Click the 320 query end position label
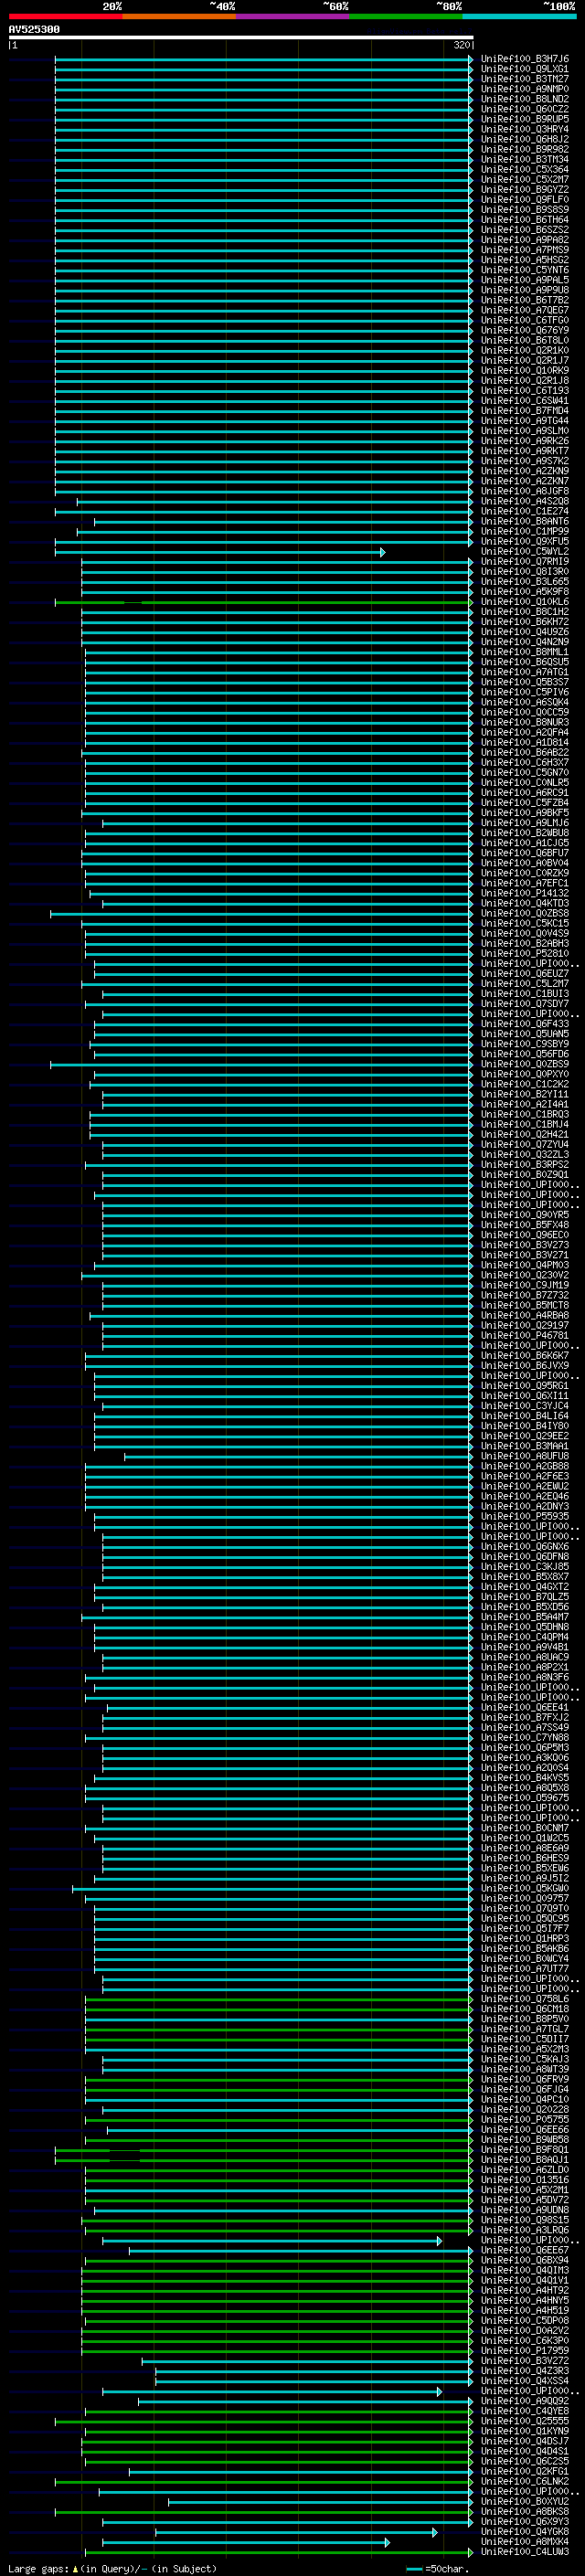 pos(461,45)
